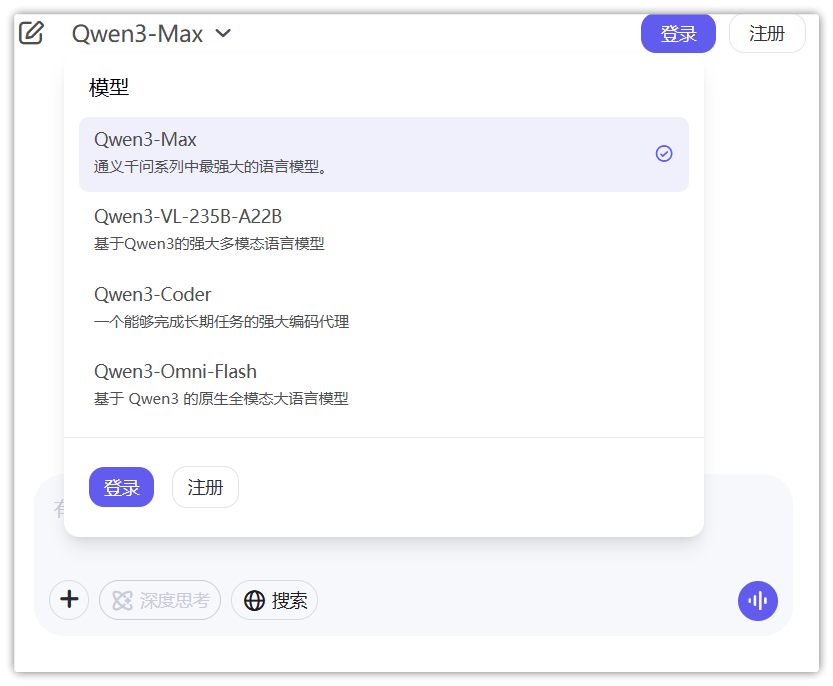Click the atom icon in the 深度思考 button
The height and width of the screenshot is (686, 833).
(122, 600)
